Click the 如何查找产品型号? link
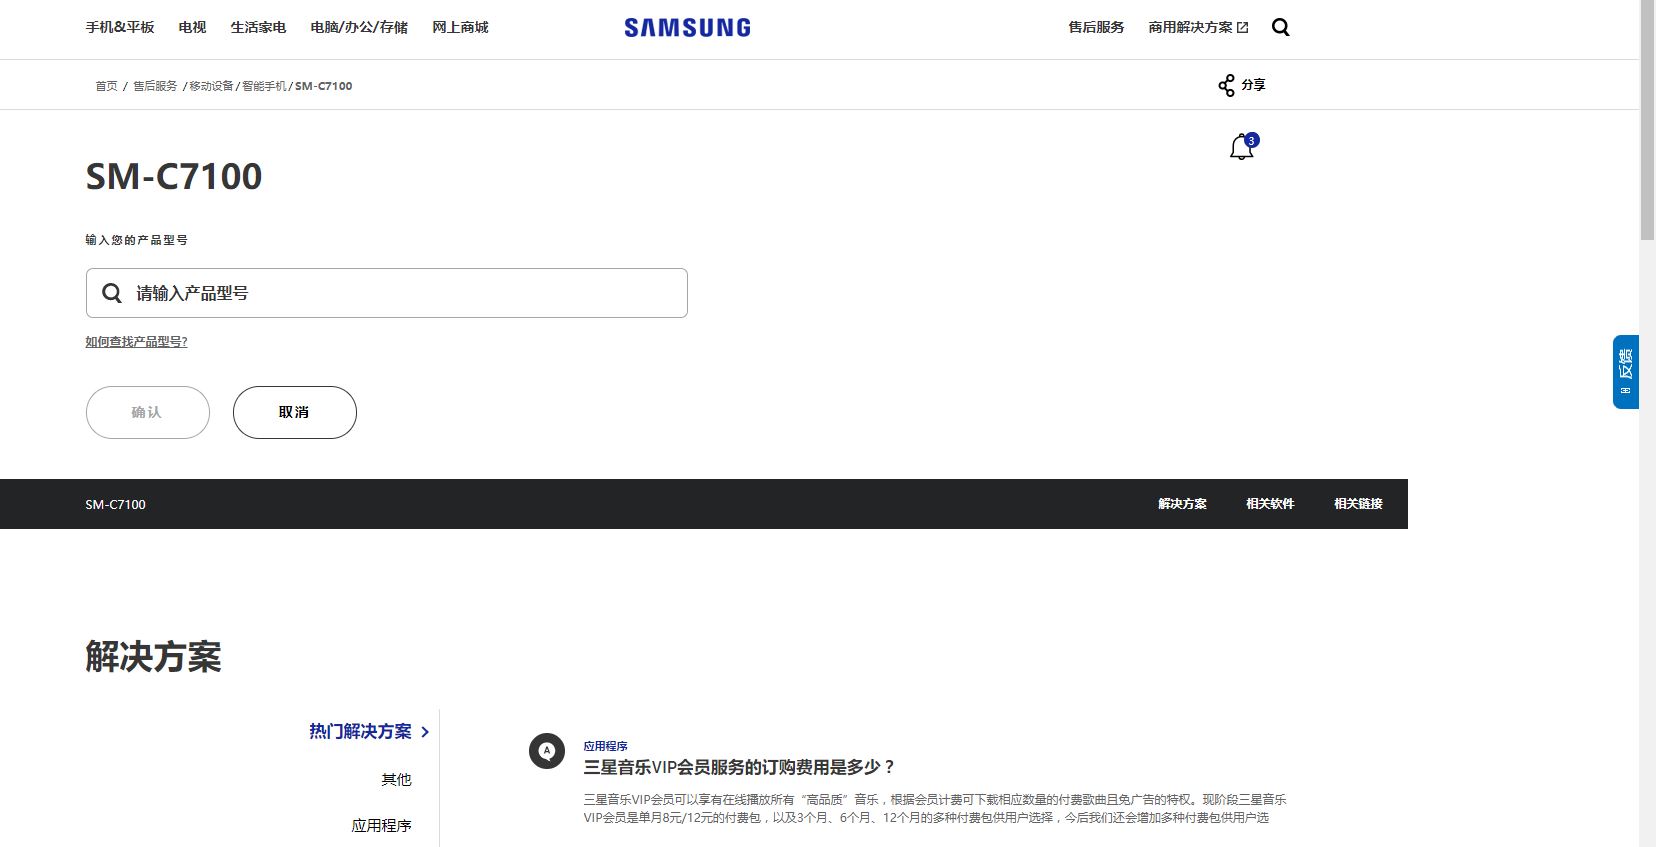 (x=136, y=342)
